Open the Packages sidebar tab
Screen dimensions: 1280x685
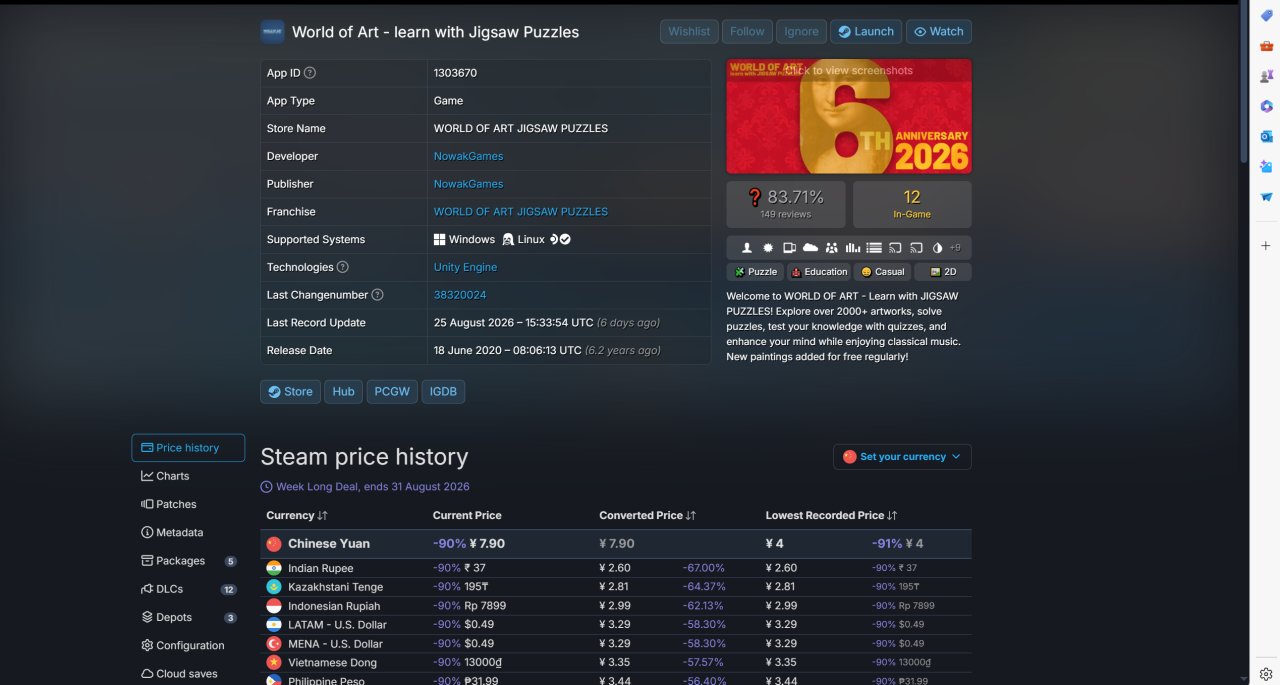click(x=188, y=561)
